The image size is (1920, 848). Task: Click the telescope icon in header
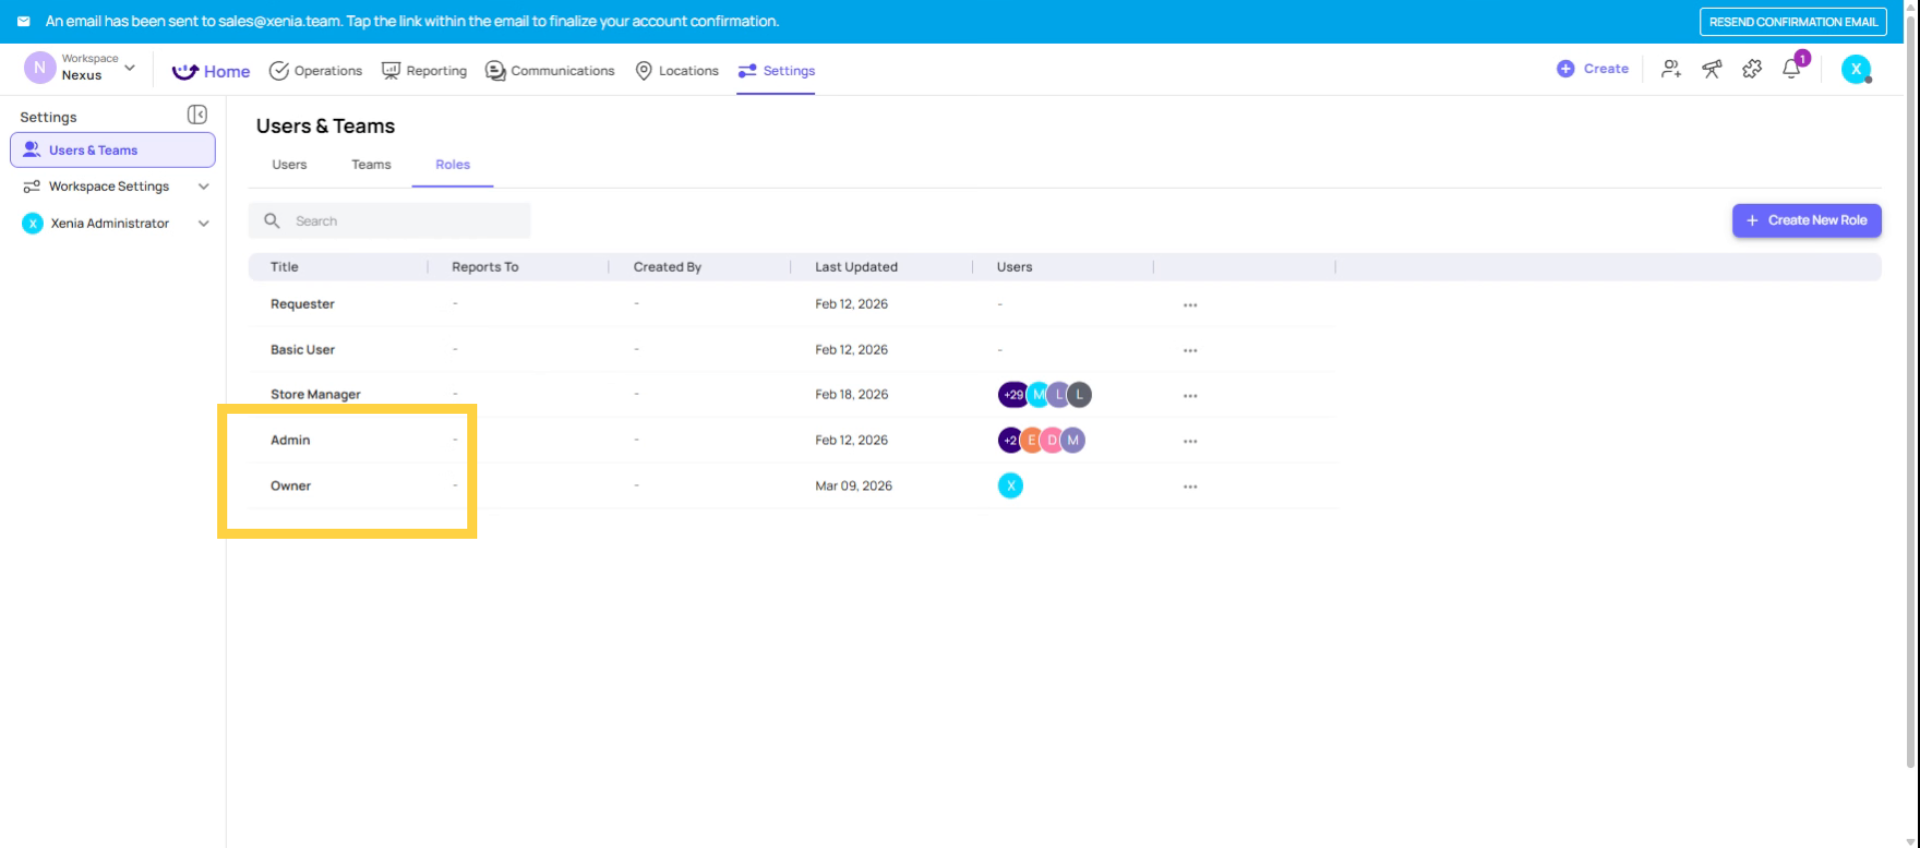click(1712, 69)
